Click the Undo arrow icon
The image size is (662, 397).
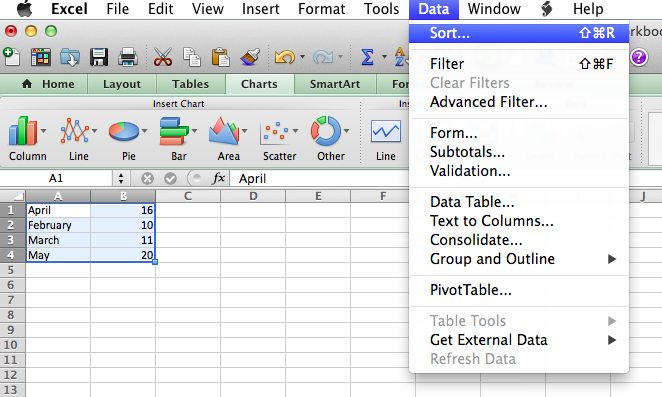[x=285, y=57]
